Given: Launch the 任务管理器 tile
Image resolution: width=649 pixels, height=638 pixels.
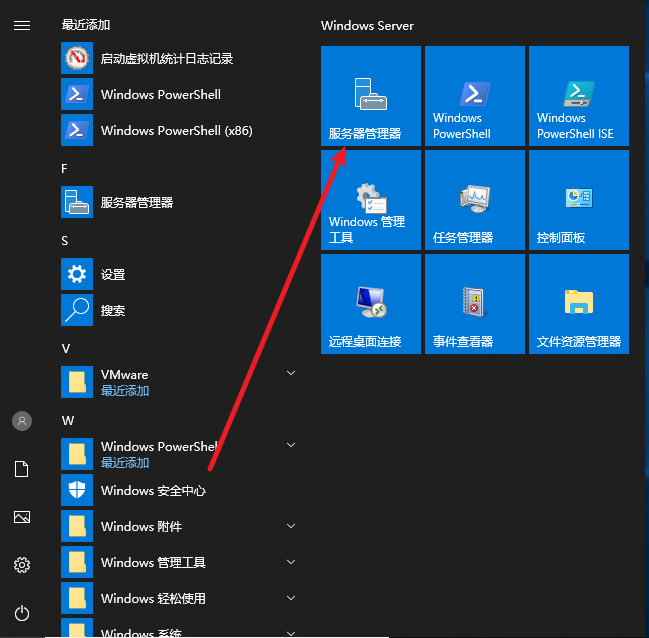Looking at the screenshot, I should point(475,200).
